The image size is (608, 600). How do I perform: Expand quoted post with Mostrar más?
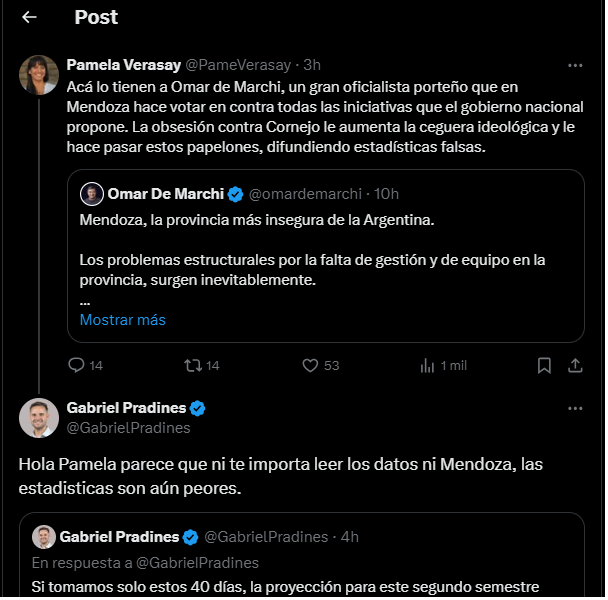click(x=123, y=320)
